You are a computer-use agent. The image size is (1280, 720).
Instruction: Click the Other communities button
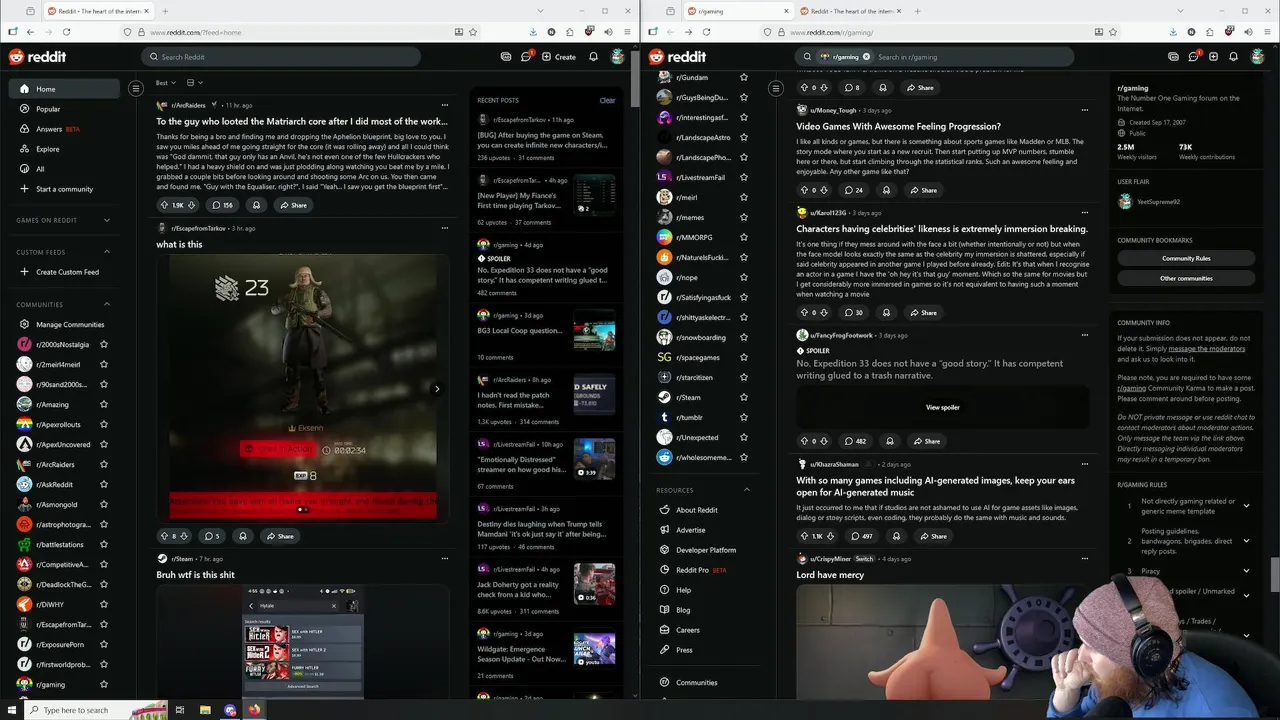tap(1186, 278)
